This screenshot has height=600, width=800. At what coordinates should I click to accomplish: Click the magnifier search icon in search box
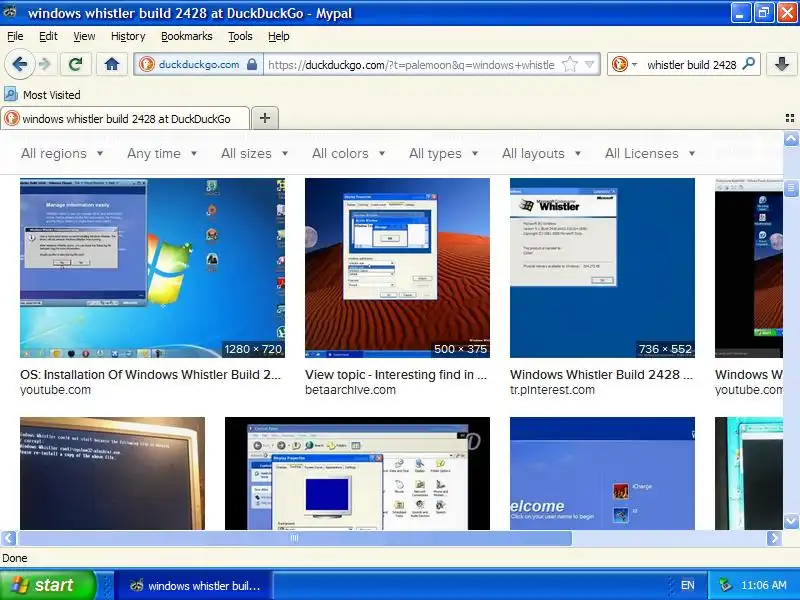click(748, 64)
